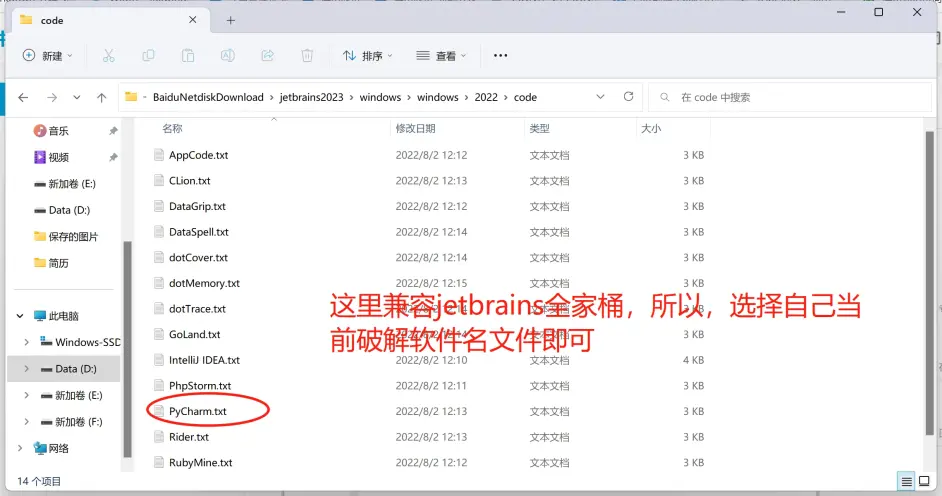Sort by the date modified column header
The height and width of the screenshot is (496, 942).
(x=415, y=129)
